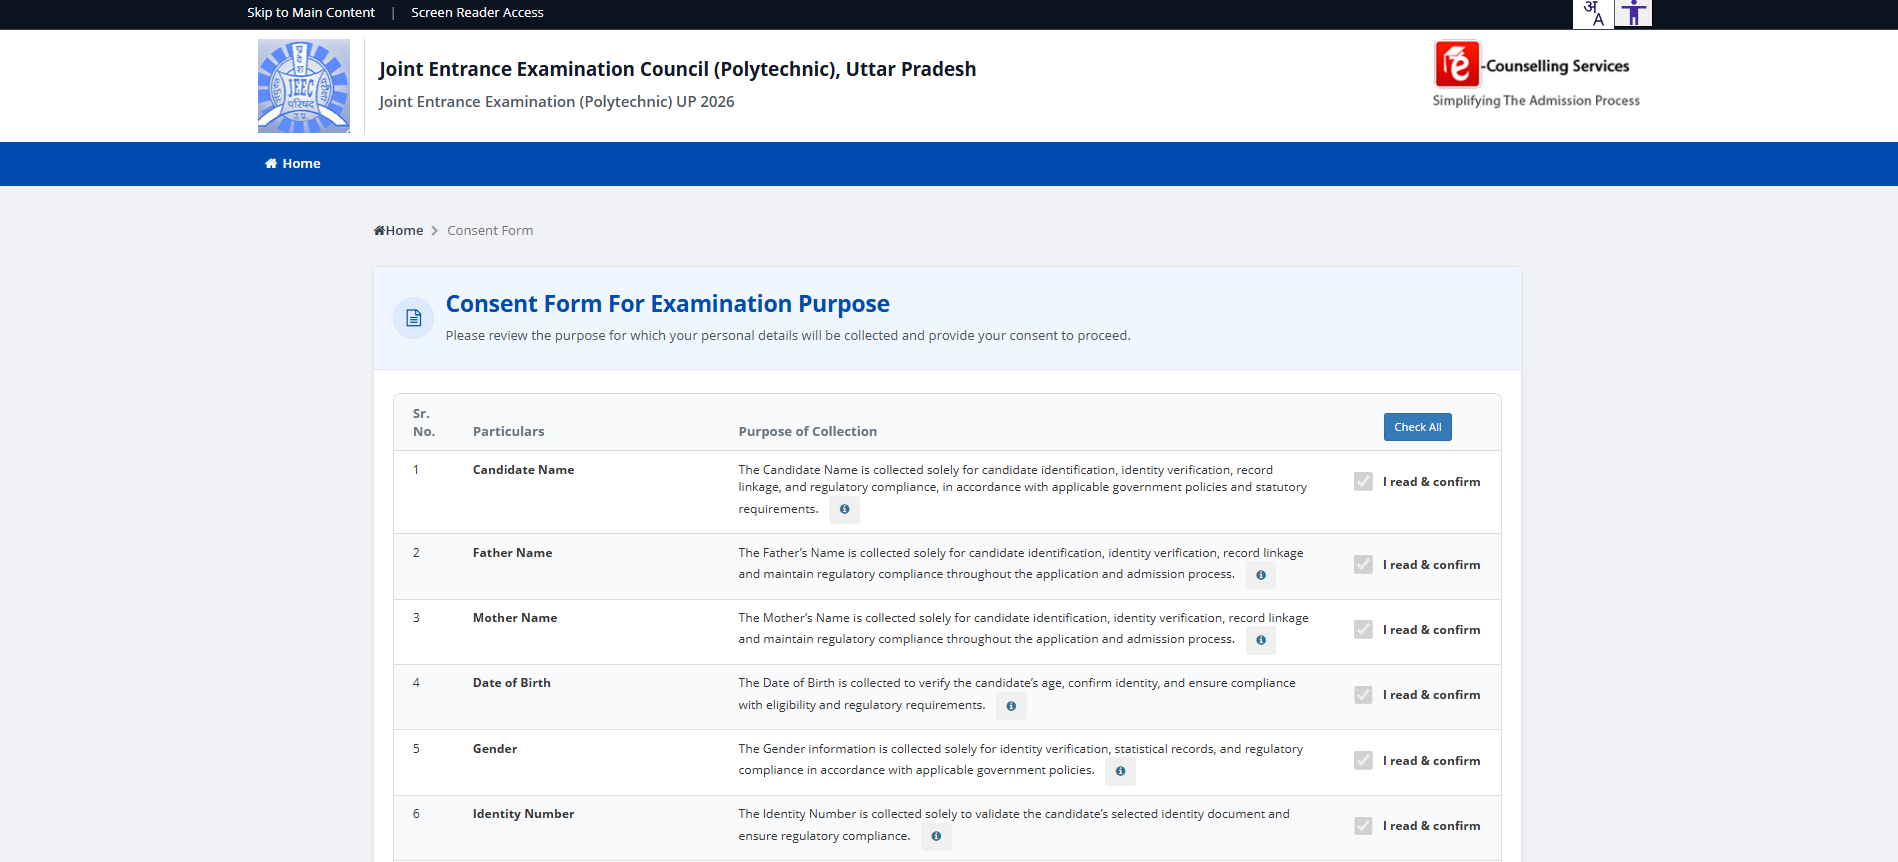Tick the Identity Number confirm checkbox
This screenshot has height=862, width=1898.
pyautogui.click(x=1363, y=826)
